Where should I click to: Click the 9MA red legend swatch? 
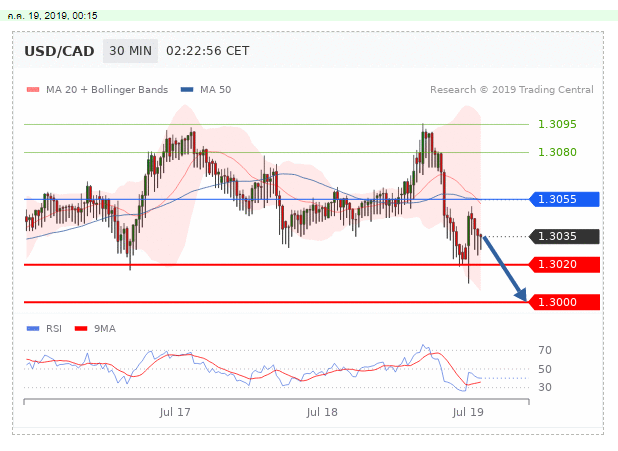point(81,328)
